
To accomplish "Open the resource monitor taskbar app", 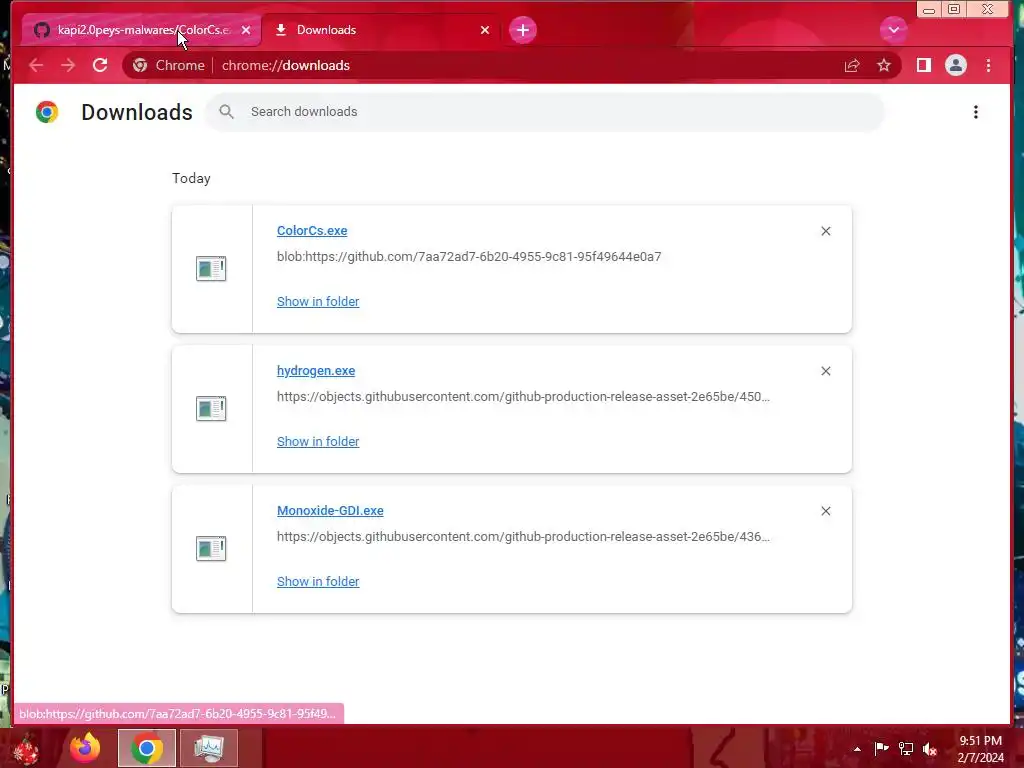I will pyautogui.click(x=208, y=748).
